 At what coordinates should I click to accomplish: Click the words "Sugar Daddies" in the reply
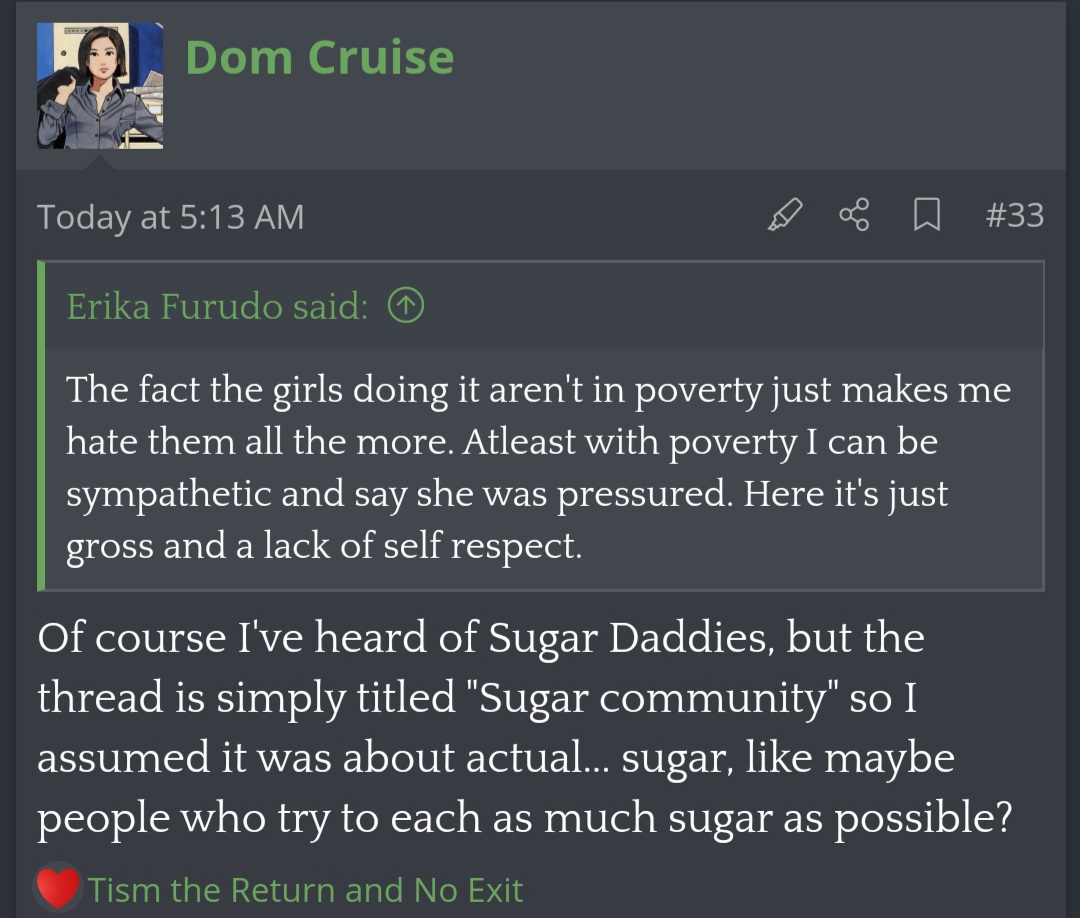tap(628, 638)
